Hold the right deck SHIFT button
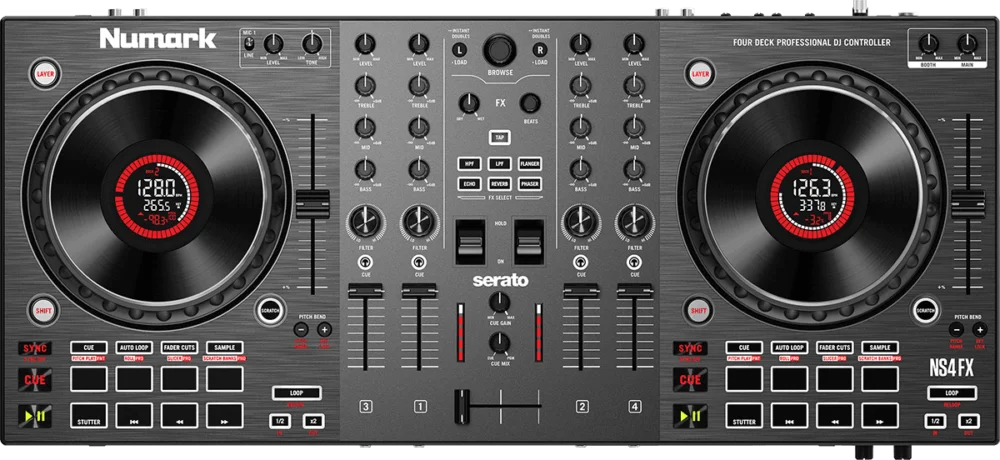 tap(699, 311)
